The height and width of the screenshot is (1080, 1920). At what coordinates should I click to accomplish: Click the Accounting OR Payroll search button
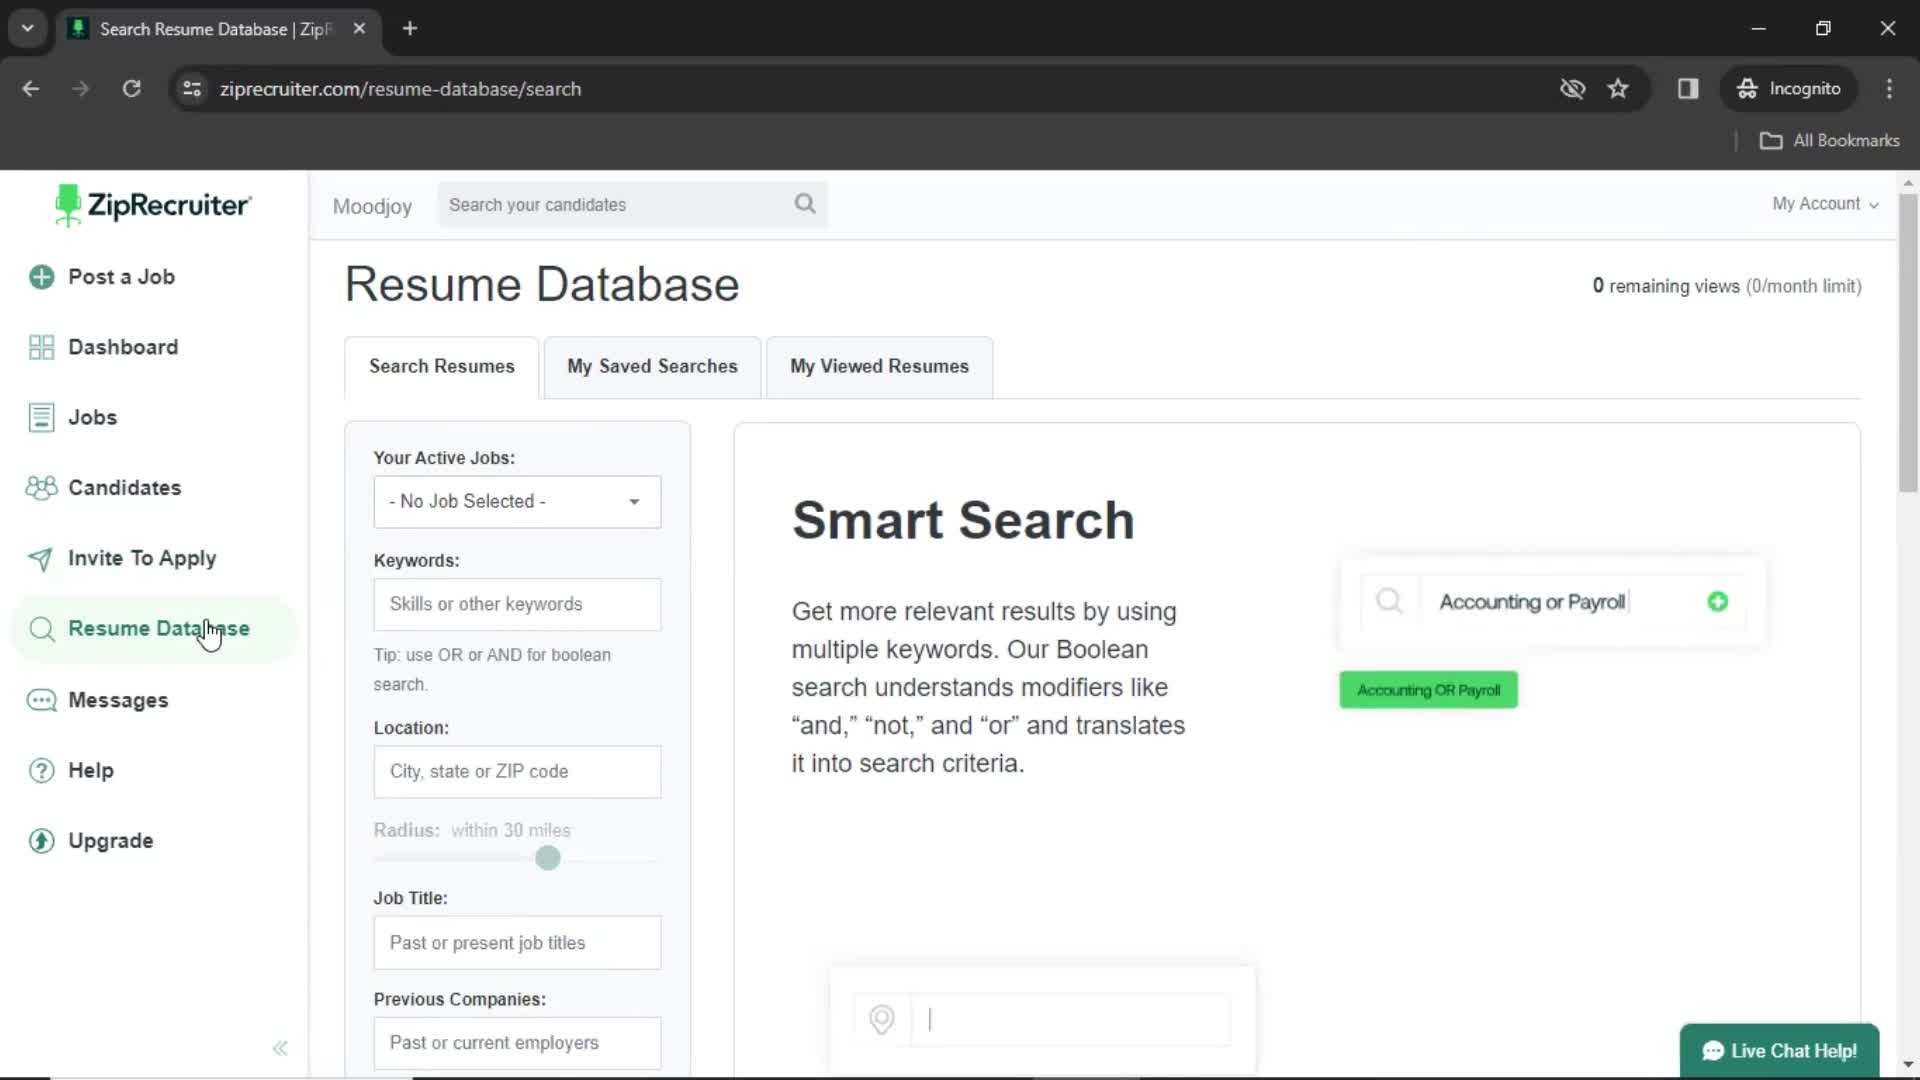[x=1428, y=690]
